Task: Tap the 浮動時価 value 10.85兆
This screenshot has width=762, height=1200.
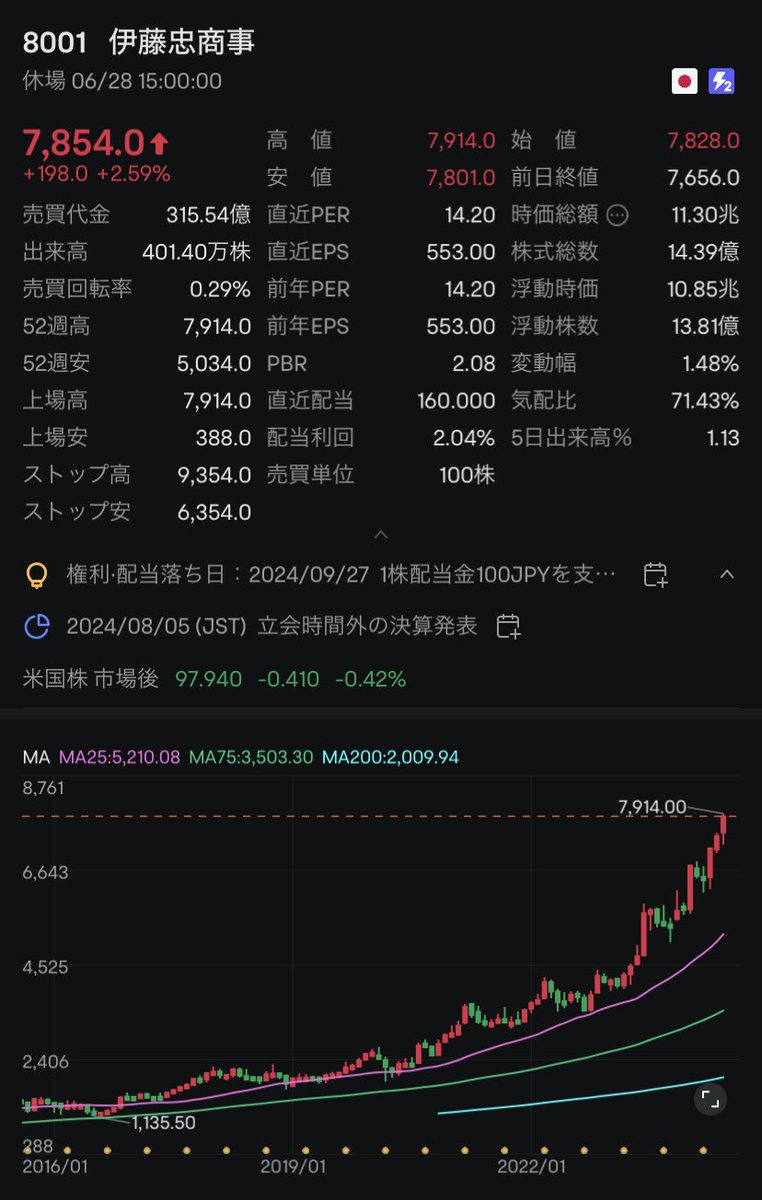Action: (704, 289)
